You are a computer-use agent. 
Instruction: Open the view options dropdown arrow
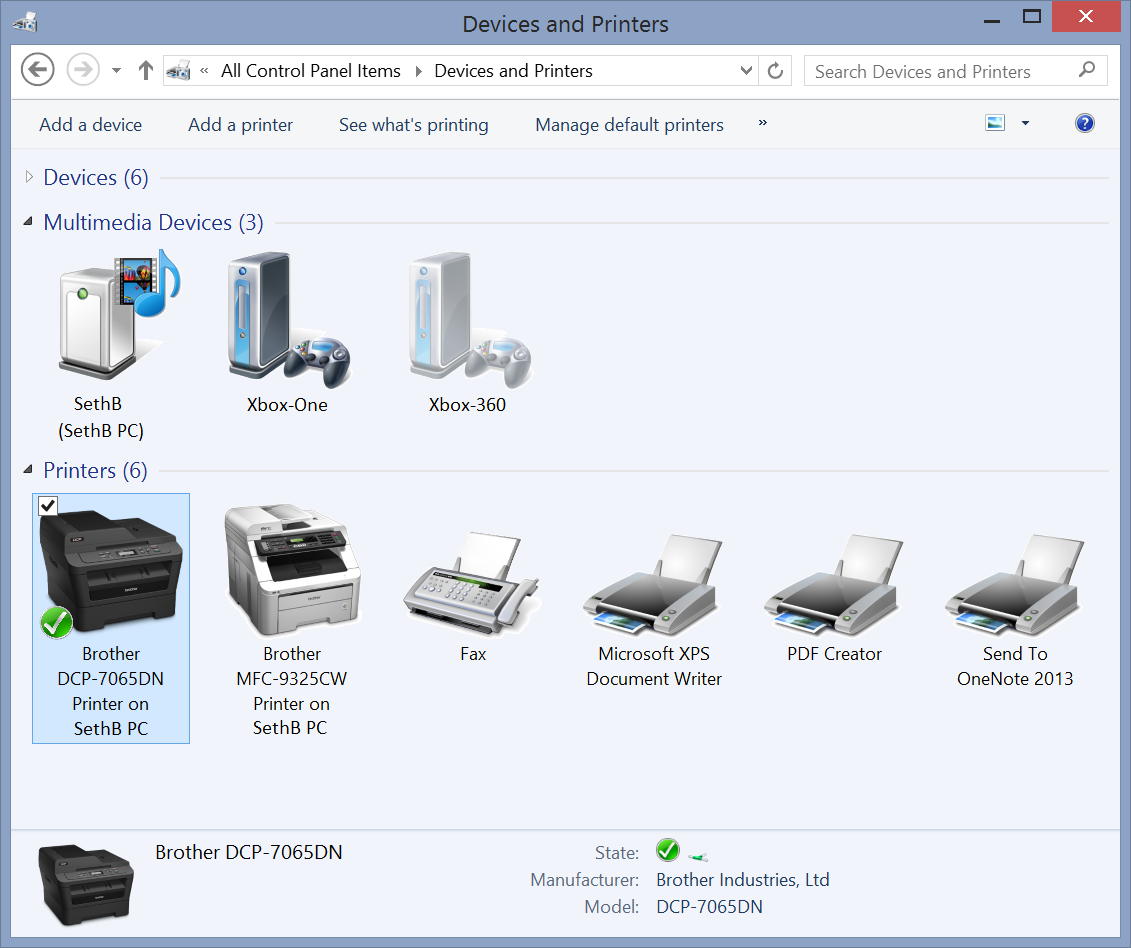1025,123
